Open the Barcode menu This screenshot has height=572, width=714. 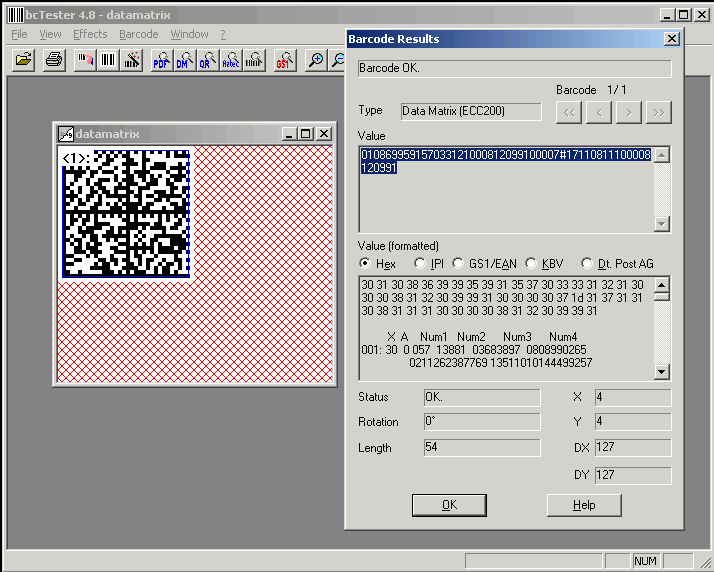tap(138, 34)
